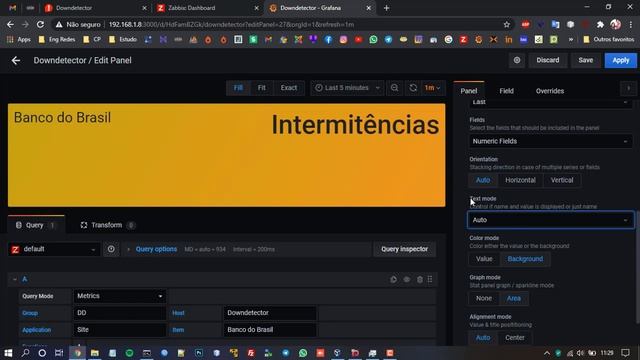
Task: Open the Facebook bookmark icon
Action: (328, 40)
